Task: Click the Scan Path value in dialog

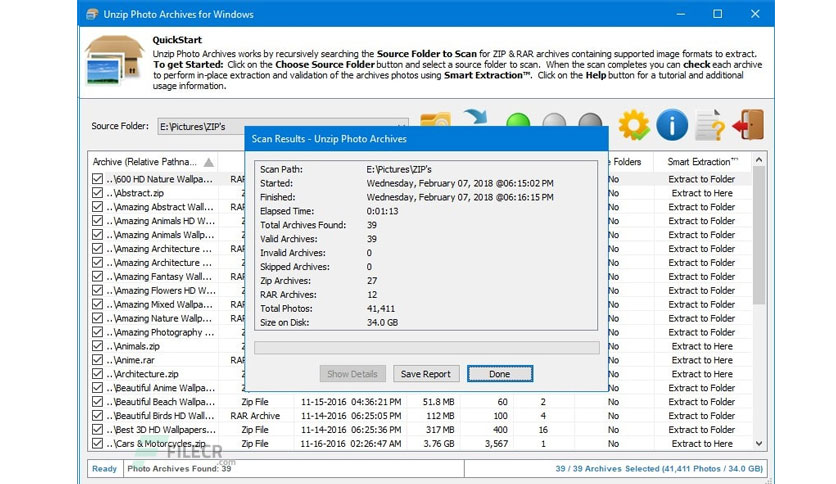Action: 399,169
